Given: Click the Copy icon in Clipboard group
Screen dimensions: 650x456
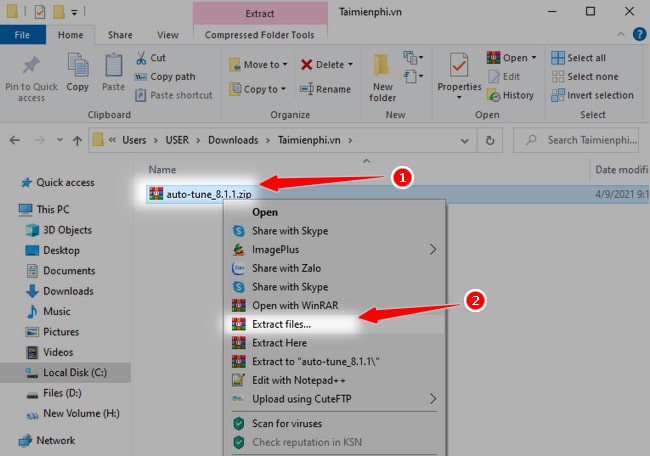Looking at the screenshot, I should [78, 65].
